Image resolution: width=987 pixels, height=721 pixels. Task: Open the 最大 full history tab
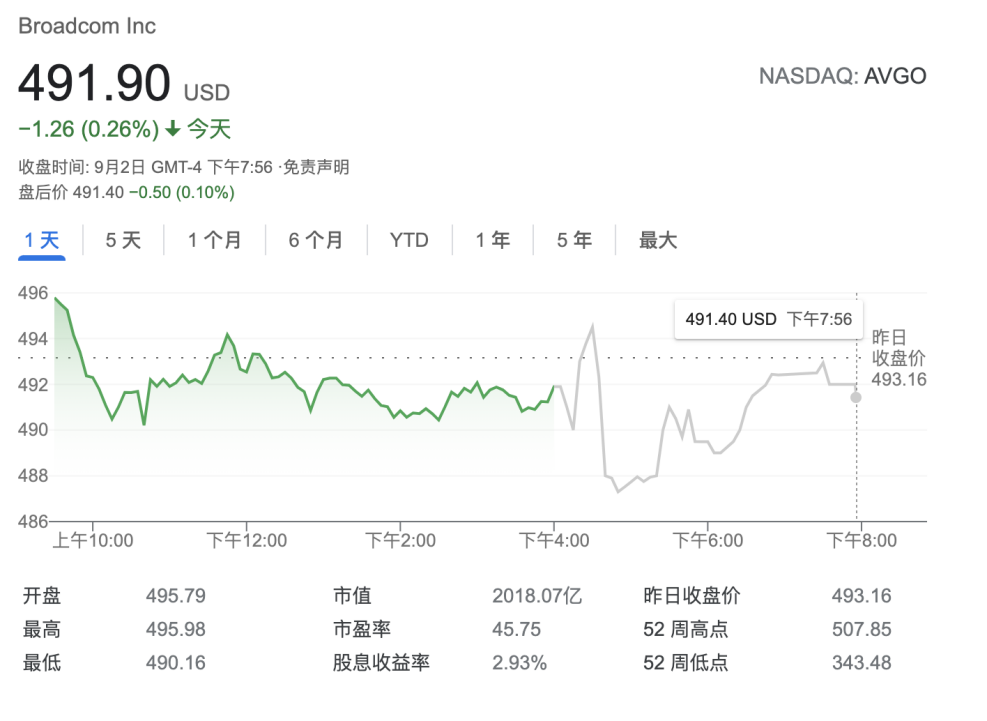point(658,240)
